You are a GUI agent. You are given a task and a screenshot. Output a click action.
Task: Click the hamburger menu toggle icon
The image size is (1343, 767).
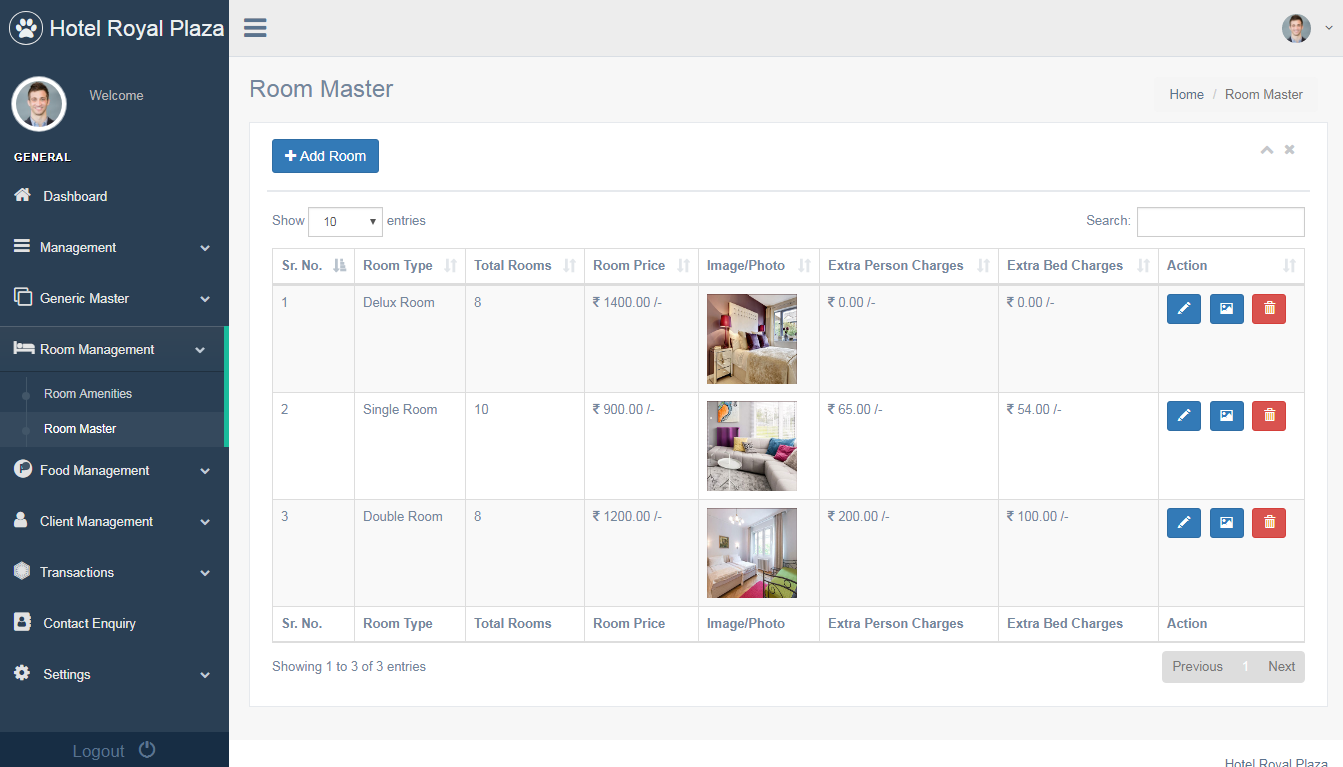click(x=255, y=28)
